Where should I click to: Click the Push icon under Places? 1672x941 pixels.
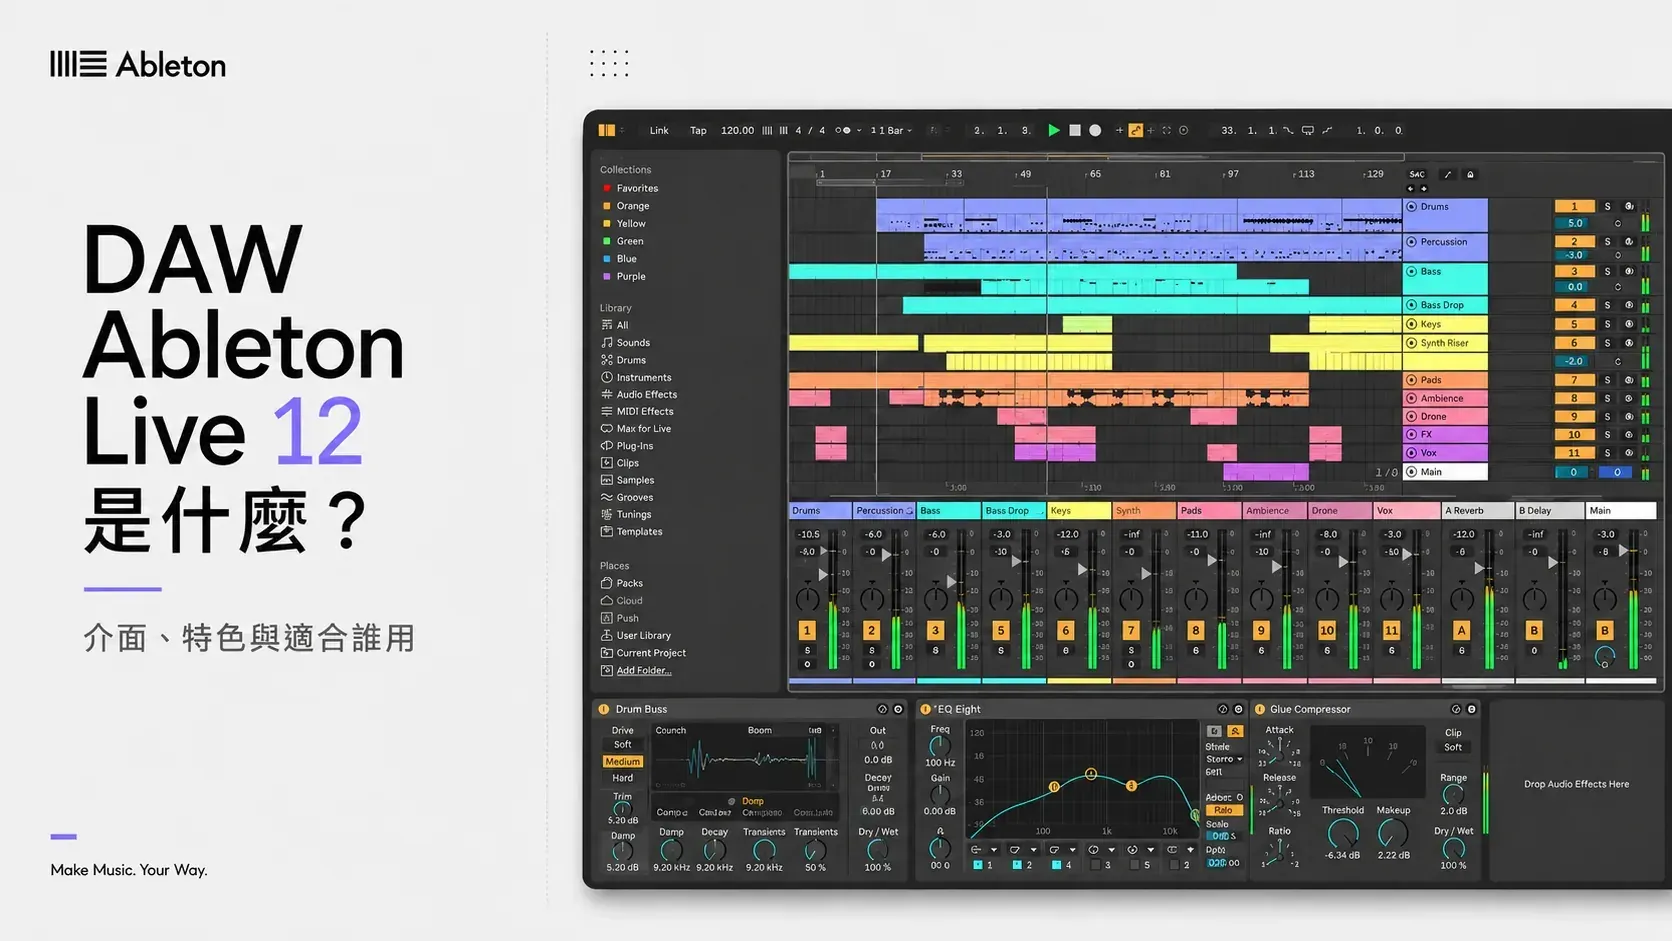tap(606, 618)
